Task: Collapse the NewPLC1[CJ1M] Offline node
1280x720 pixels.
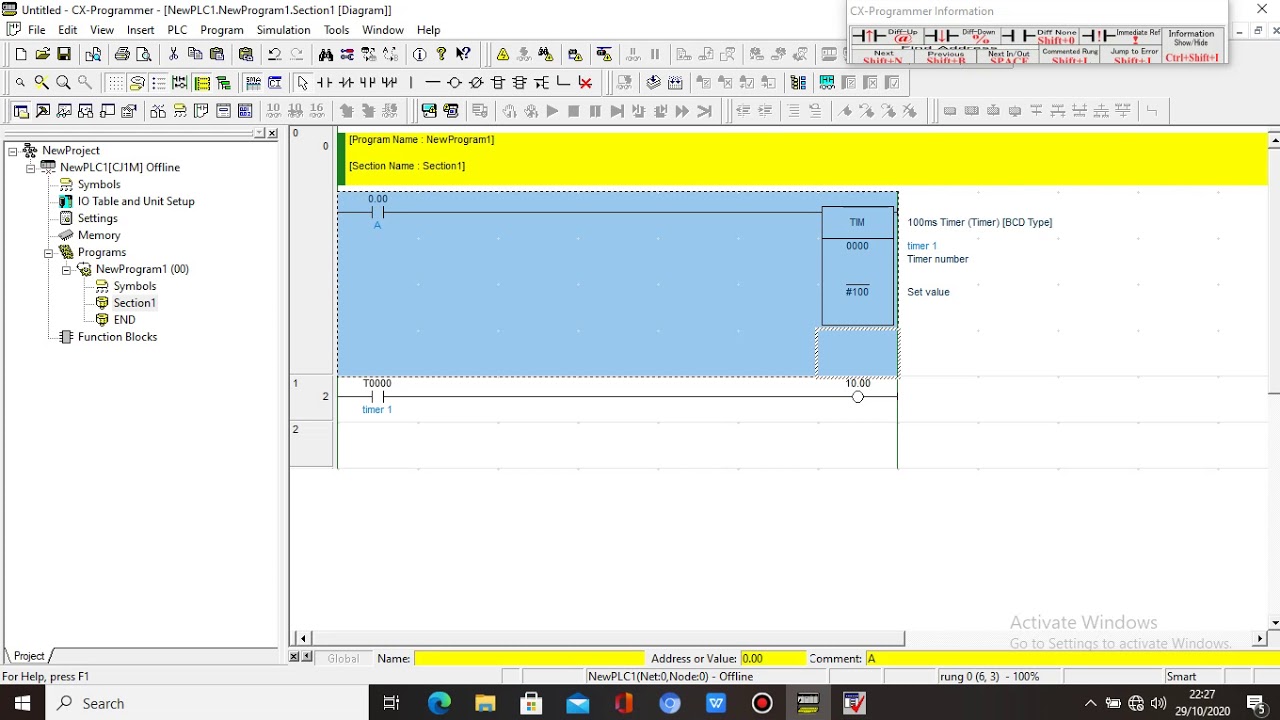Action: point(30,167)
